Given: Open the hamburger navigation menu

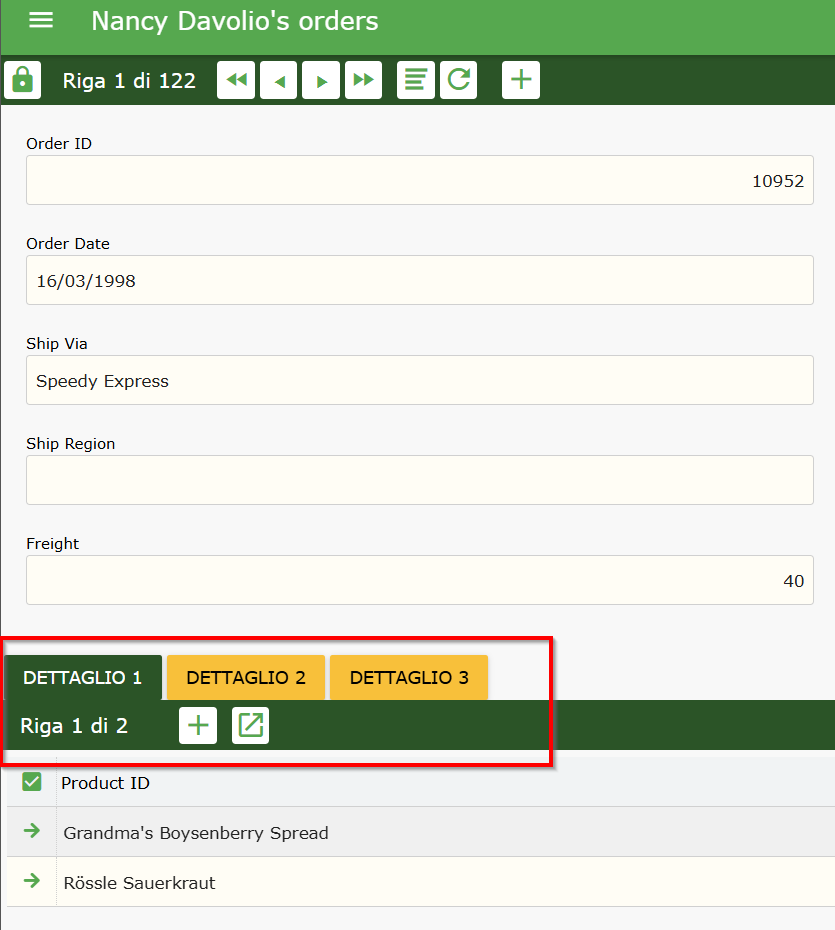Looking at the screenshot, I should (x=41, y=21).
